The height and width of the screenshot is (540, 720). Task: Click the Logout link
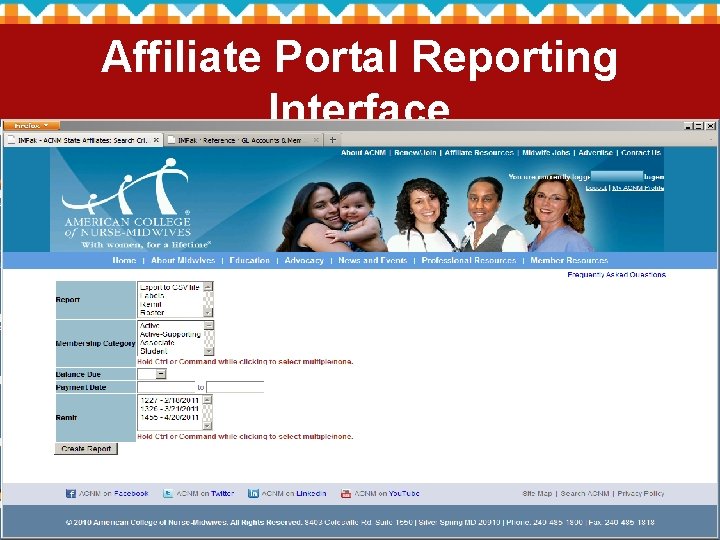tap(596, 188)
